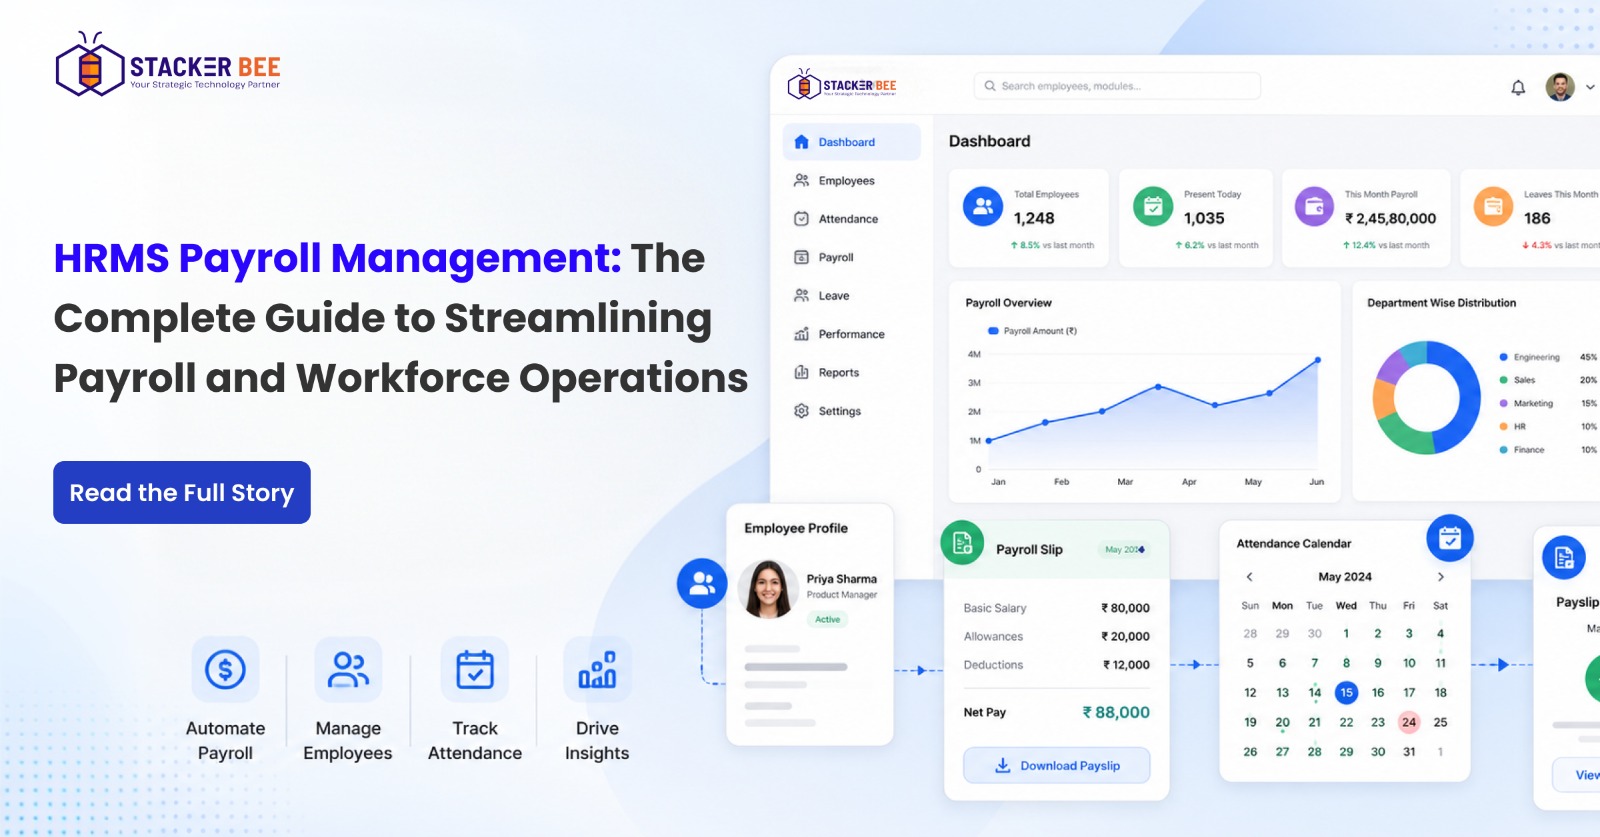Click the May 2024 calendar heading
The height and width of the screenshot is (837, 1600).
(x=1345, y=577)
